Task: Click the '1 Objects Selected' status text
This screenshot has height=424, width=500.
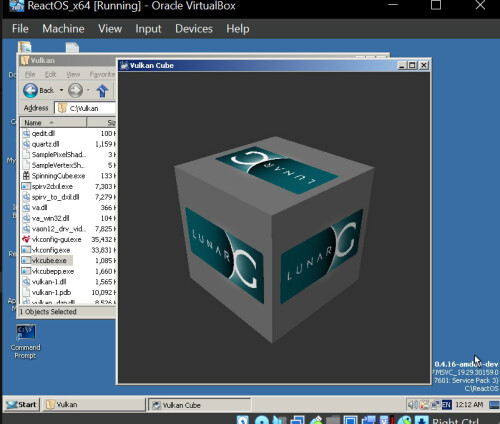Action: [48, 312]
